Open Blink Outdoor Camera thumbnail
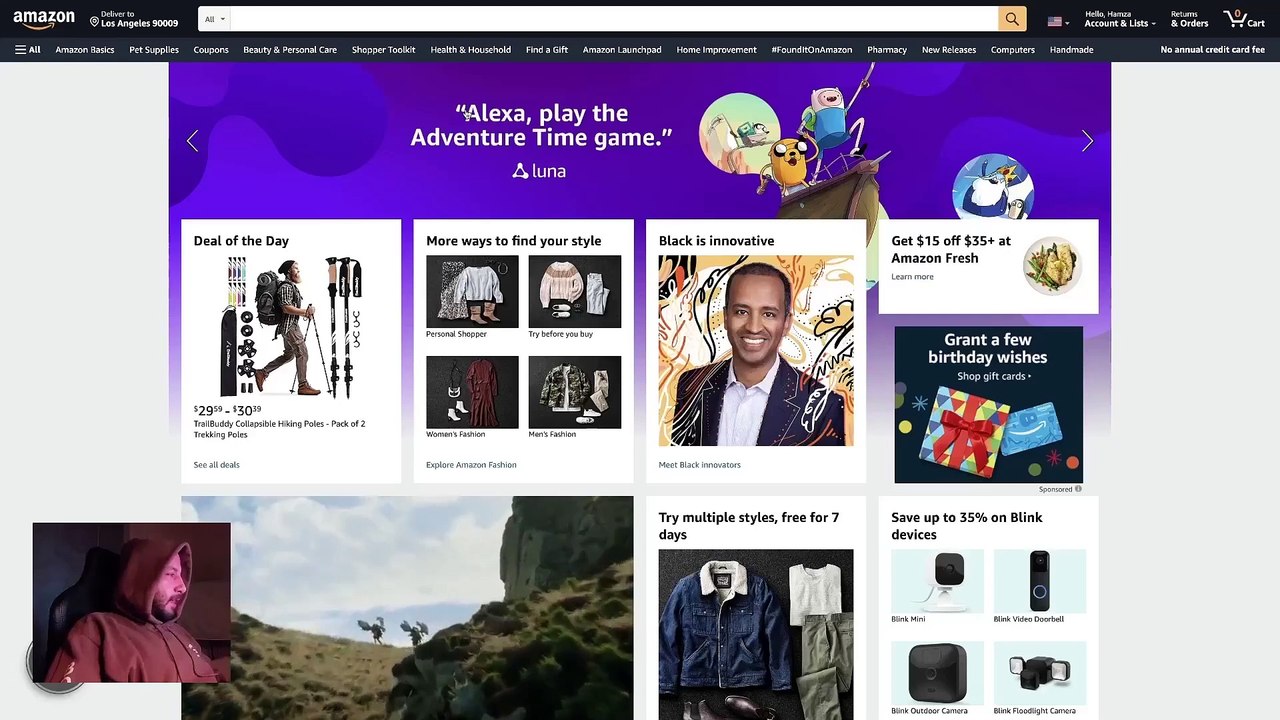 pyautogui.click(x=937, y=673)
